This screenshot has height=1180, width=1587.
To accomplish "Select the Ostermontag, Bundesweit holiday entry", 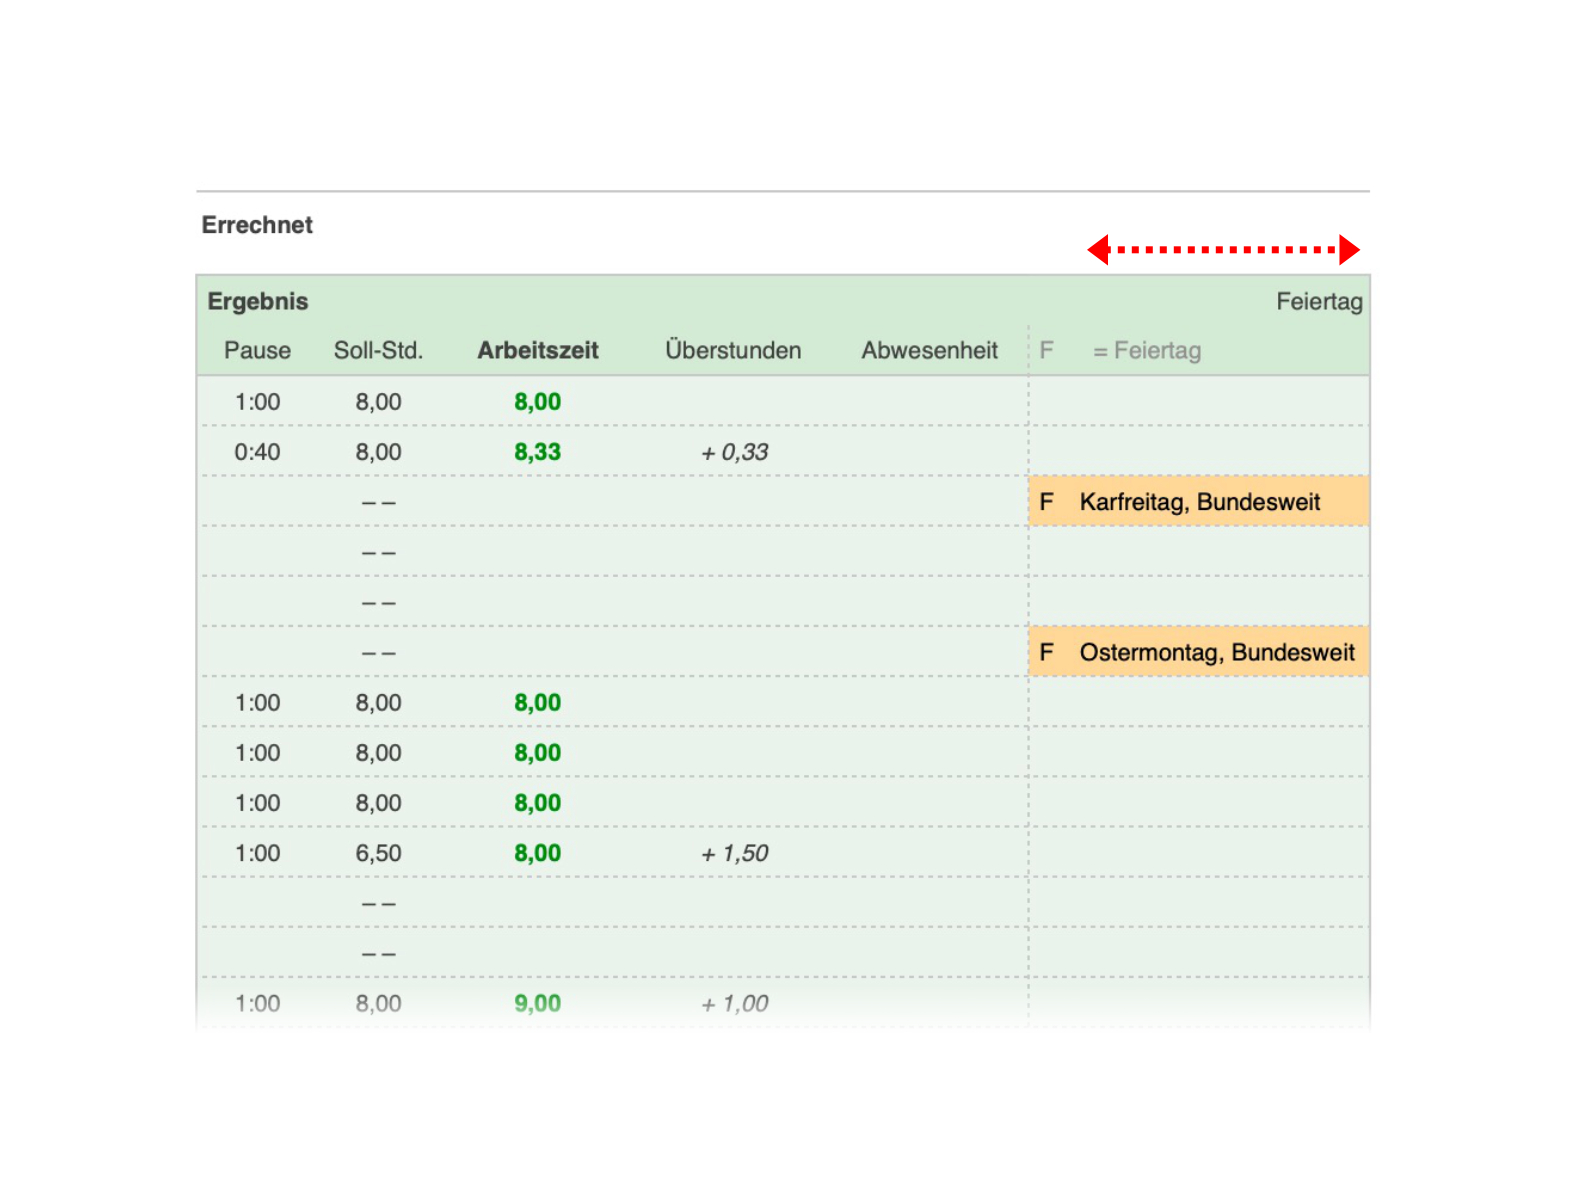I will [x=1216, y=652].
